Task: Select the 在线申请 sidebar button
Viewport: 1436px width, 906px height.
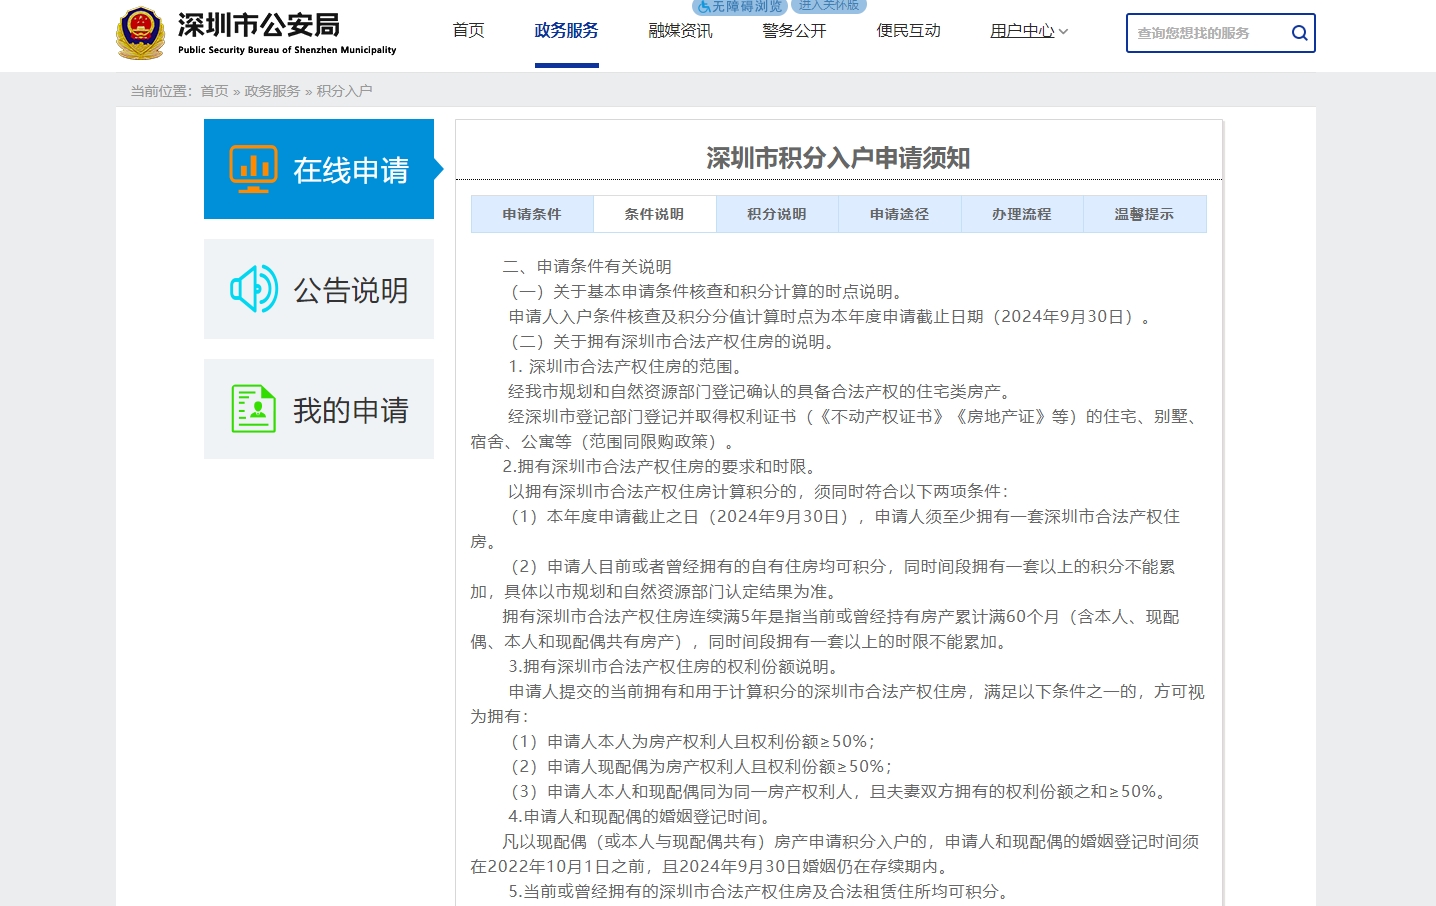Action: click(319, 169)
